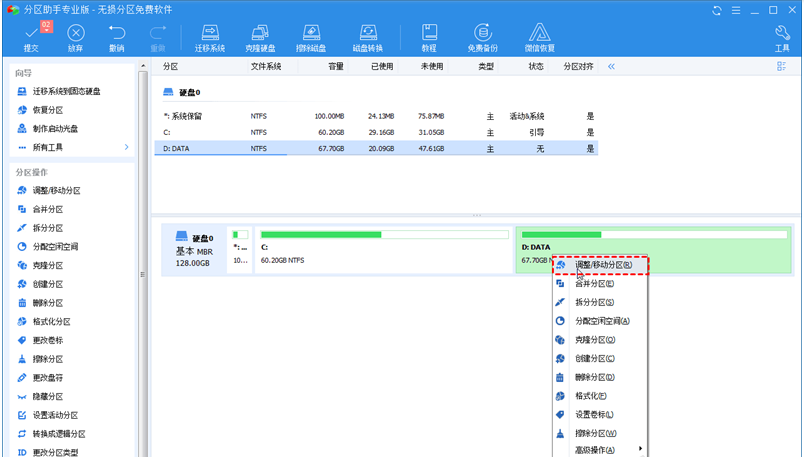Choose 拆分分区 in the left sidebar
This screenshot has height=457, width=804.
pos(48,228)
